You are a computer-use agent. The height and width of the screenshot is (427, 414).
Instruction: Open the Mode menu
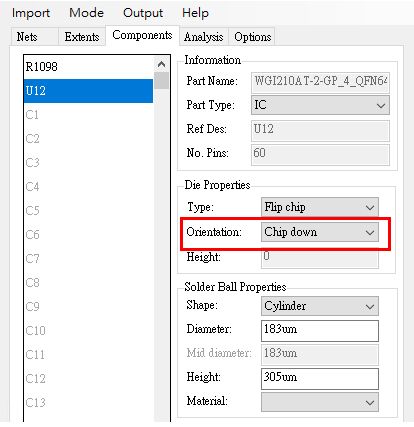click(86, 13)
